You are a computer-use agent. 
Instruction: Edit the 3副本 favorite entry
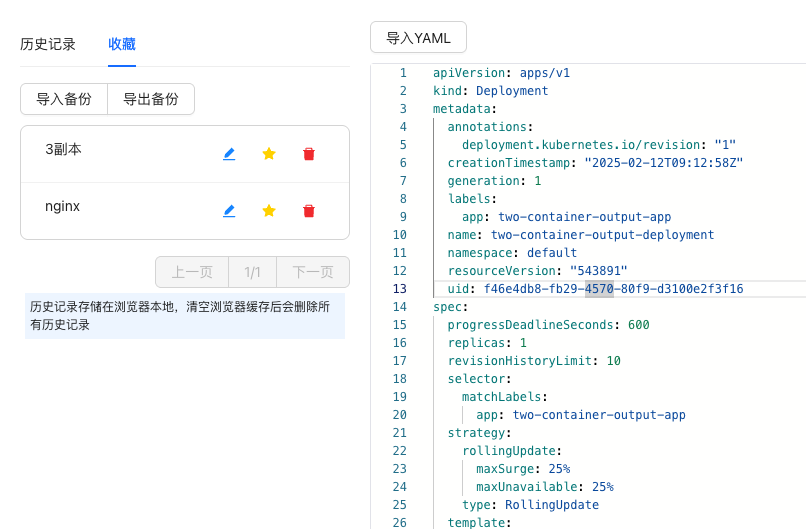229,154
